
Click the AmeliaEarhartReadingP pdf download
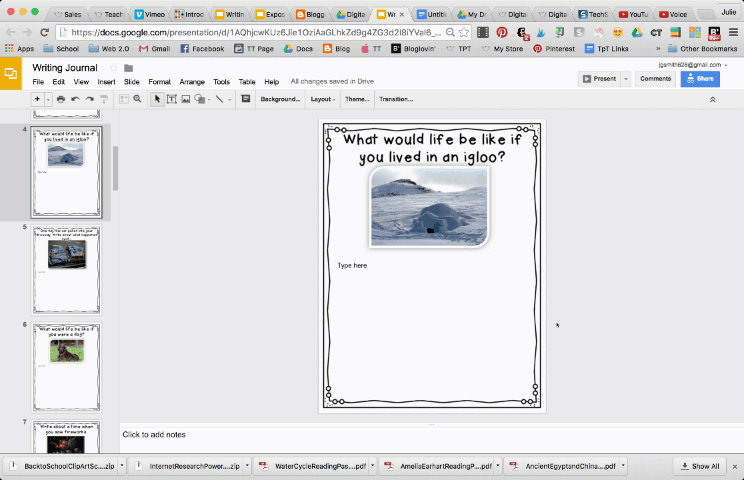click(x=438, y=466)
